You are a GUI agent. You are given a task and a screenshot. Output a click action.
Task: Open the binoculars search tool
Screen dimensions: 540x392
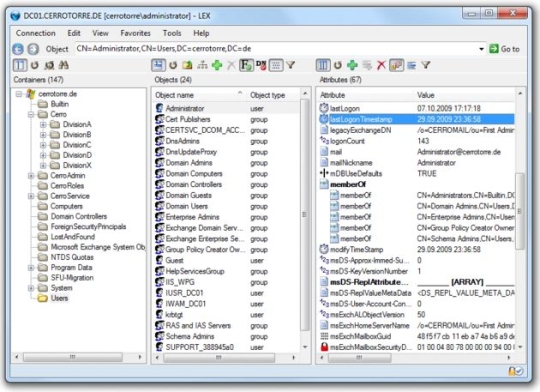(x=64, y=65)
